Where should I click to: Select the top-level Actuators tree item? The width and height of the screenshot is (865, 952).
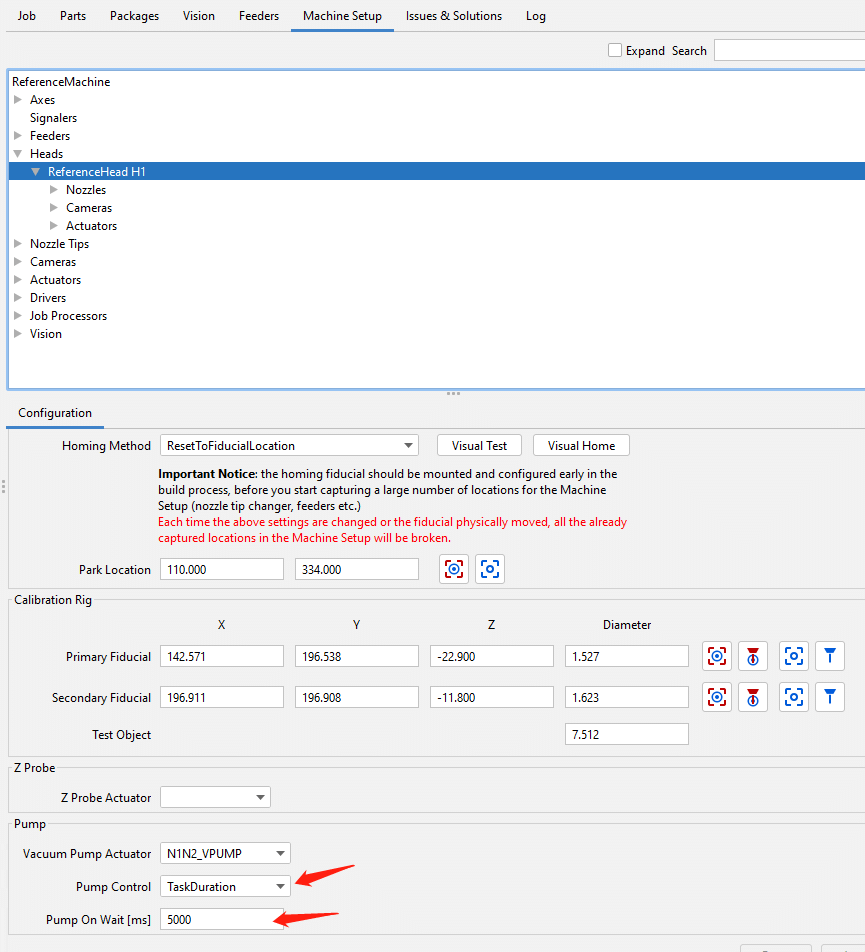56,280
